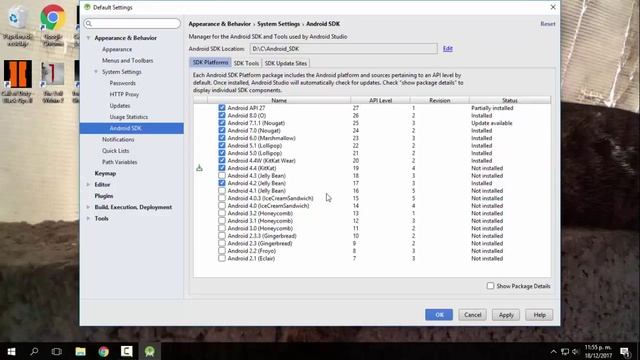The width and height of the screenshot is (640, 360).
Task: Expand Build, Execution, Deployment node
Action: (x=88, y=207)
